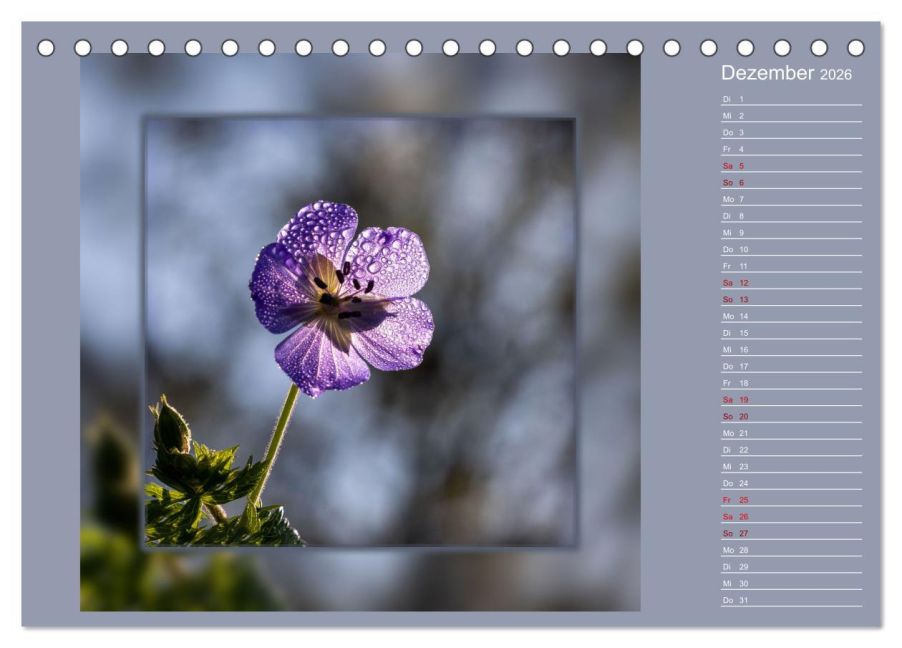Select the So 13 date entry

click(x=790, y=299)
